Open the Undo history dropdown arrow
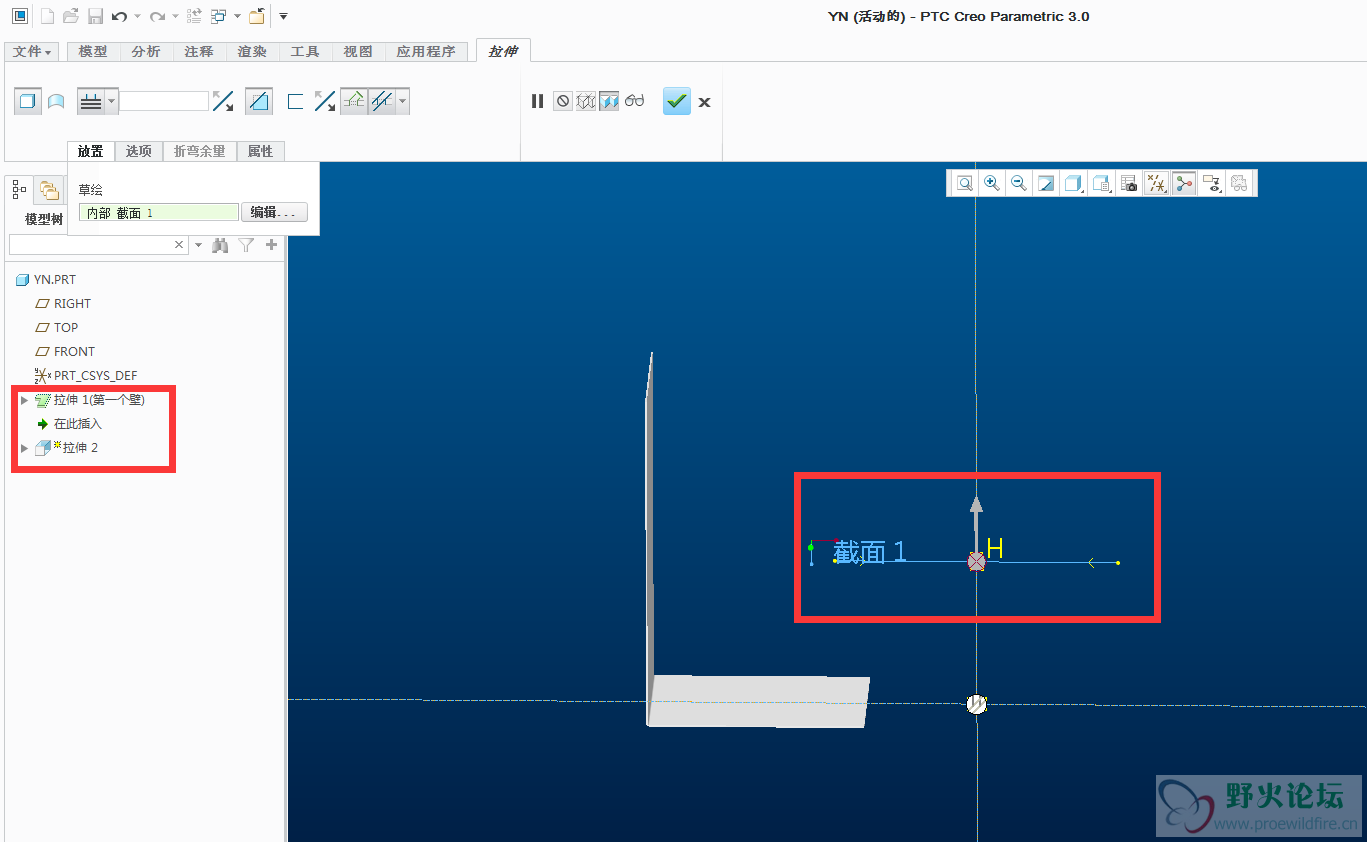 [137, 17]
